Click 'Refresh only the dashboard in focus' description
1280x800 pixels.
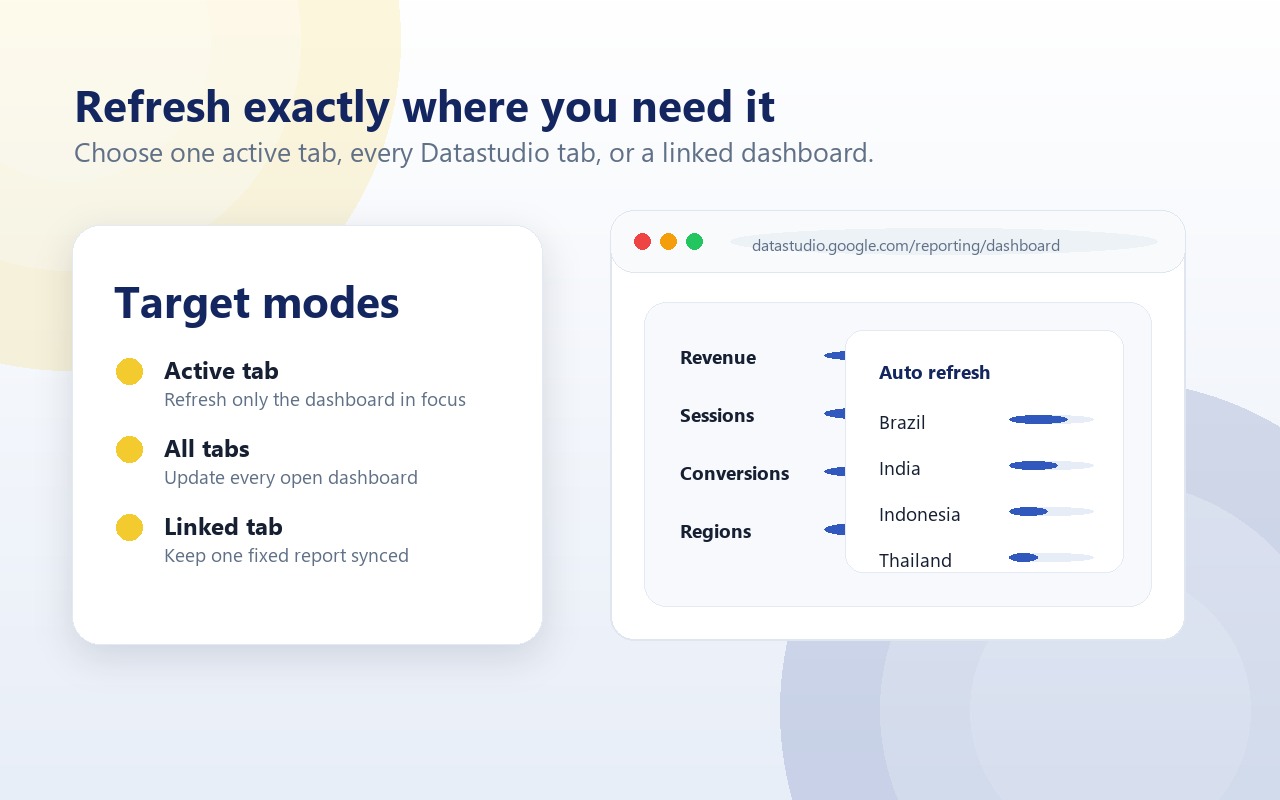coord(315,400)
